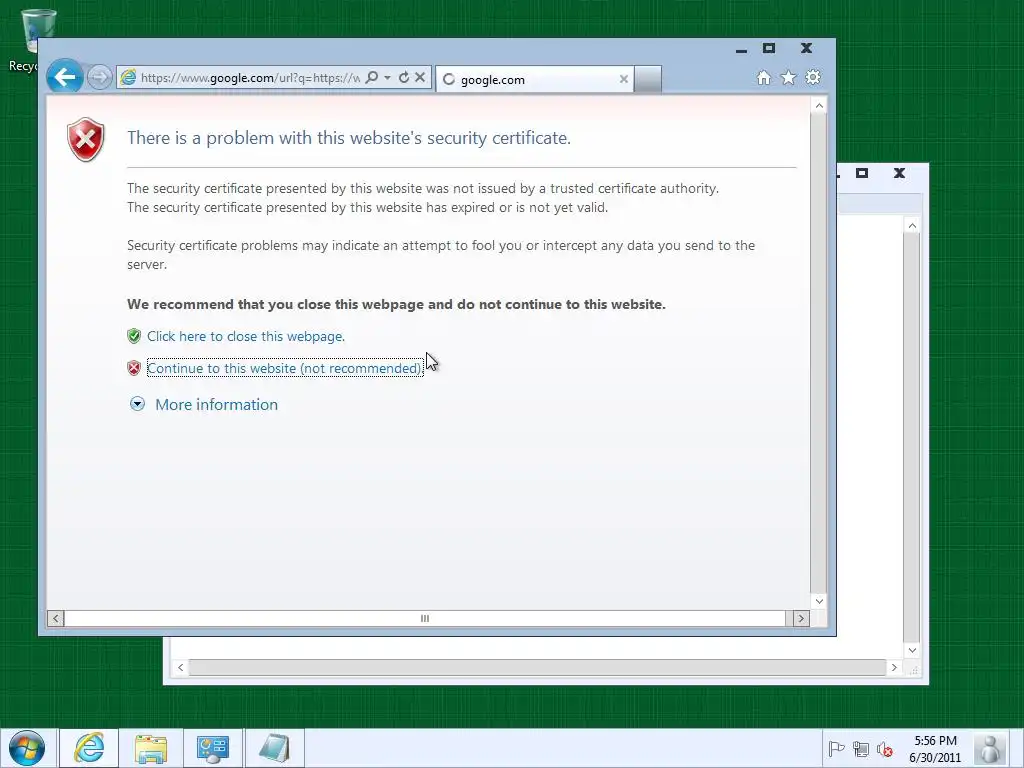Stop loading with the address bar X
The width and height of the screenshot is (1024, 768).
[x=420, y=77]
